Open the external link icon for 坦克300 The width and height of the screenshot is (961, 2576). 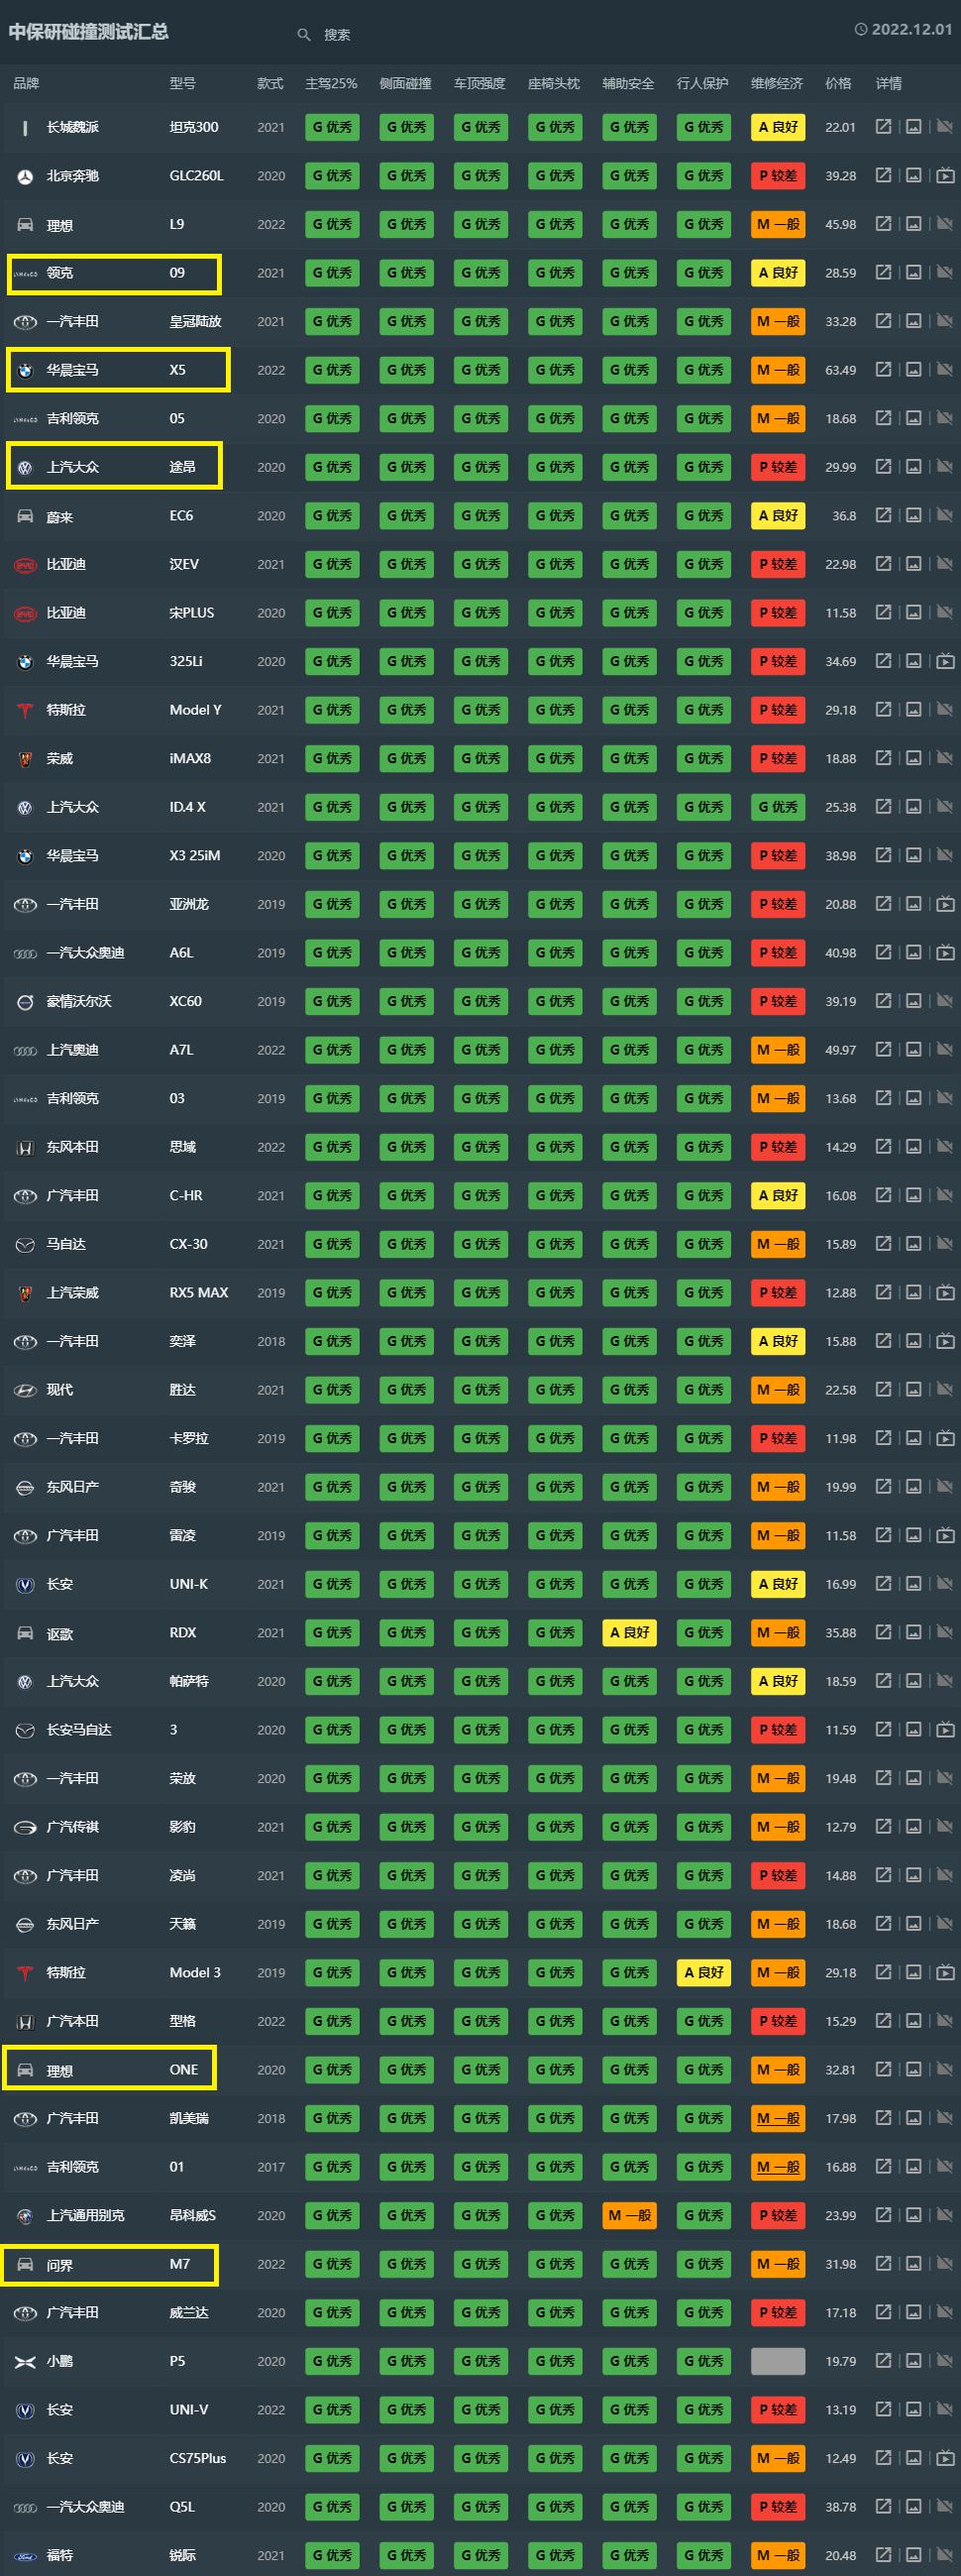(x=883, y=127)
